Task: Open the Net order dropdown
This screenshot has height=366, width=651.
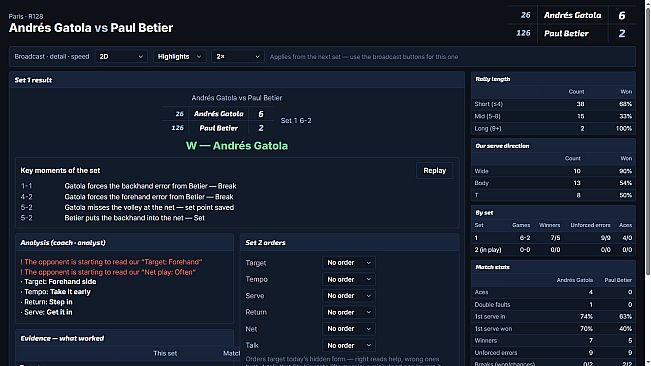Action: pos(349,329)
